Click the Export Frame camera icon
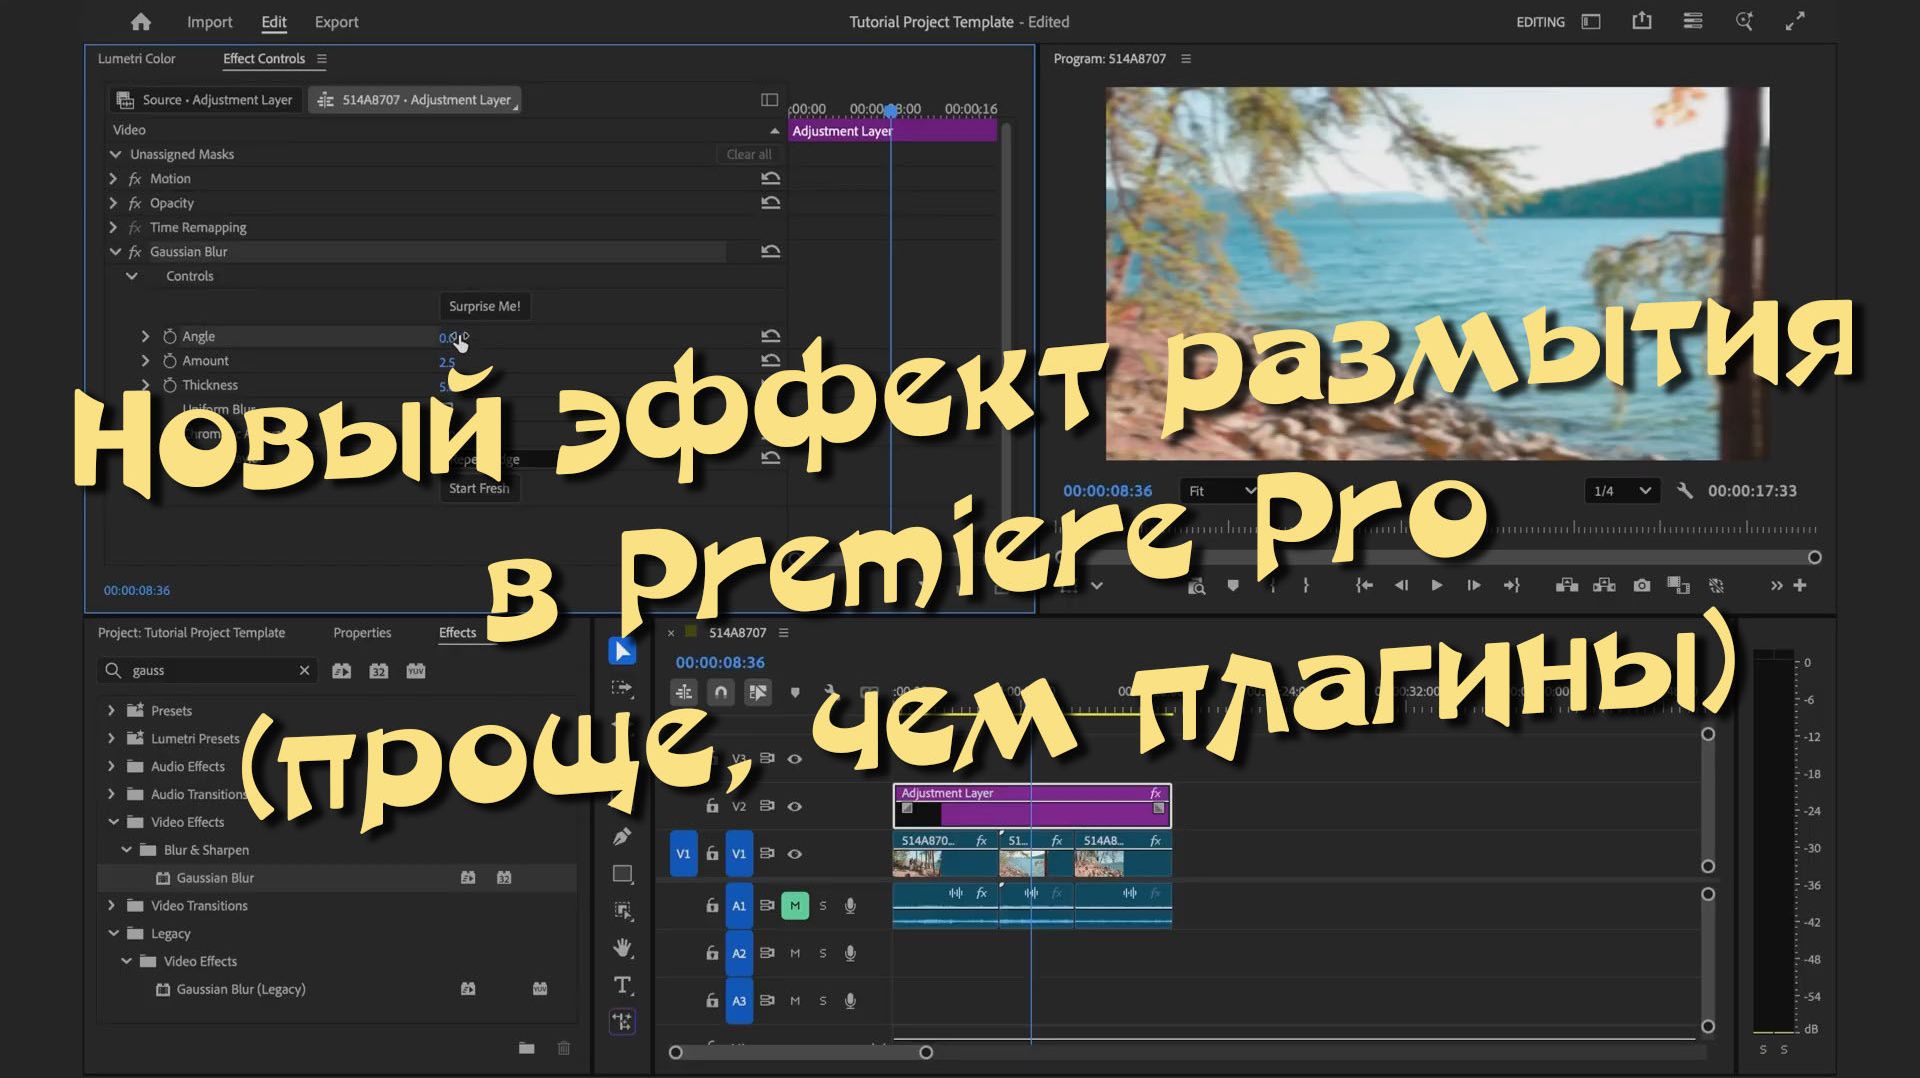The image size is (1920, 1078). click(1641, 586)
